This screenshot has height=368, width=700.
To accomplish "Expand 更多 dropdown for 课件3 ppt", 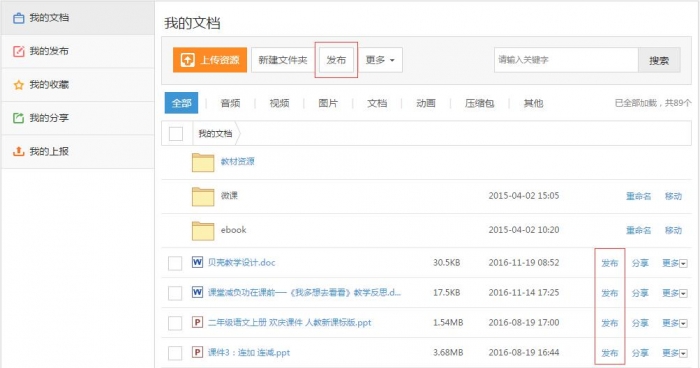I will click(675, 353).
